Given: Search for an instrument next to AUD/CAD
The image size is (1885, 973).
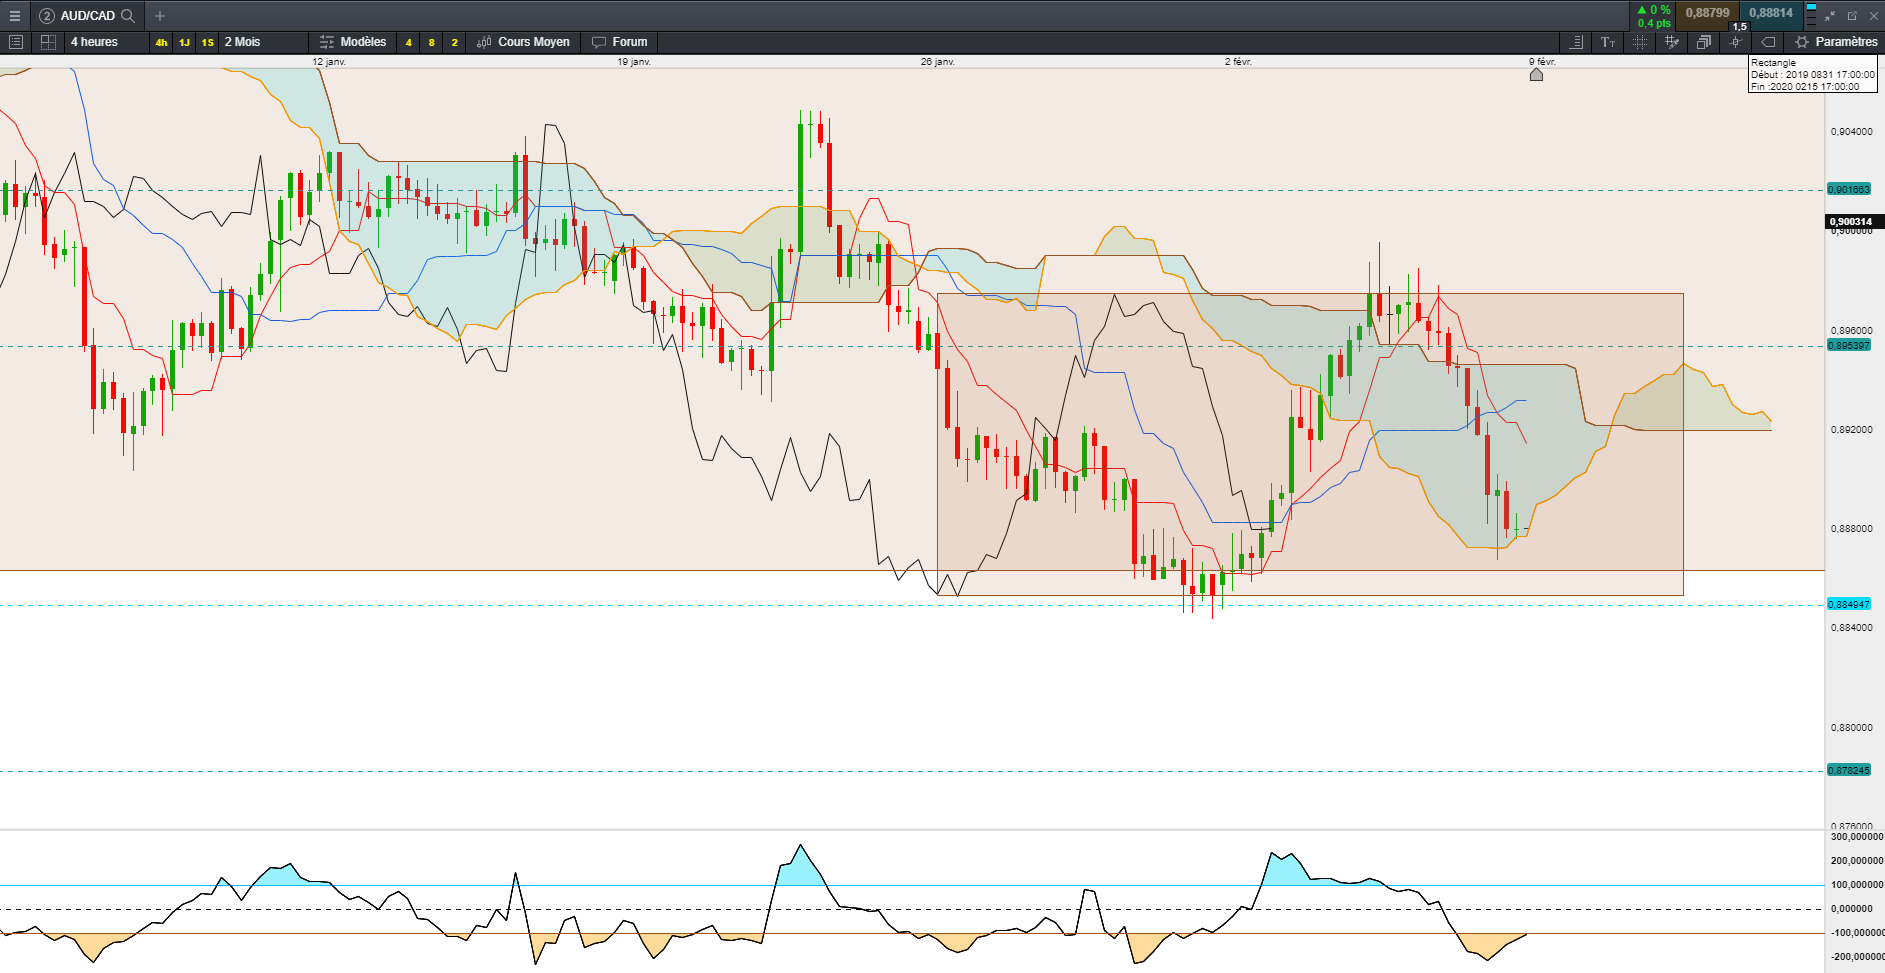Looking at the screenshot, I should [128, 16].
